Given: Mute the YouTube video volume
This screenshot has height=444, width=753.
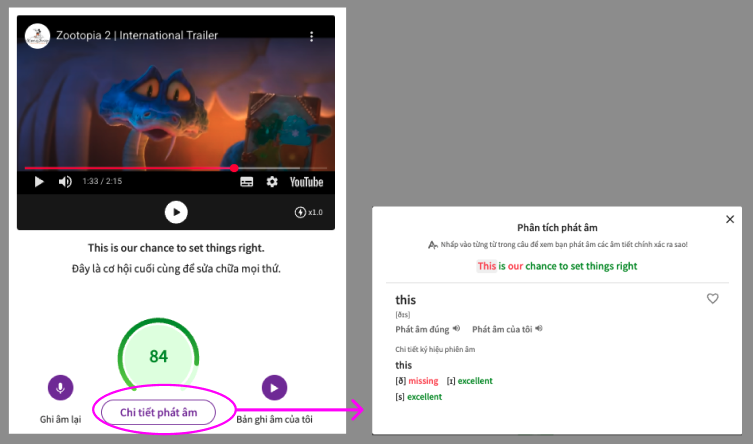Looking at the screenshot, I should (65, 182).
